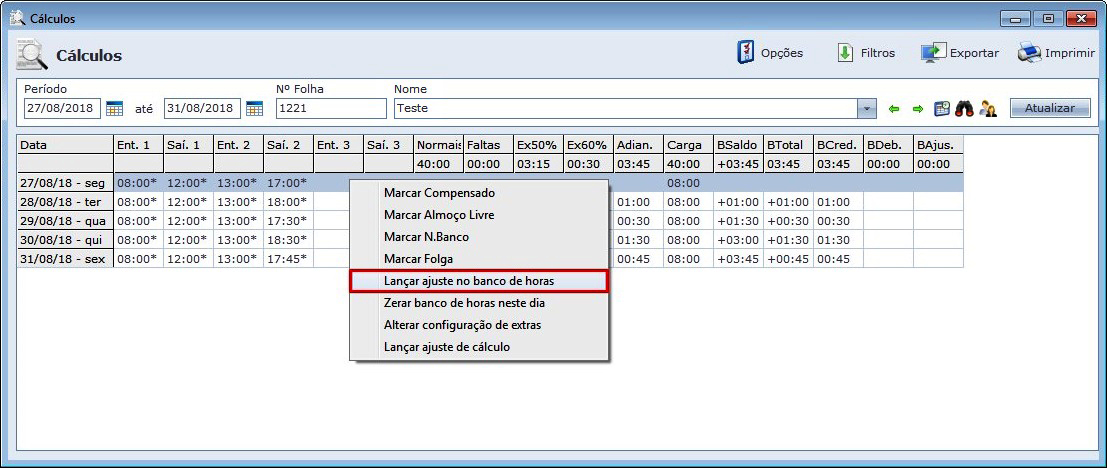Viewport: 1107px width, 468px height.
Task: Open end date calendar picker
Action: click(254, 108)
